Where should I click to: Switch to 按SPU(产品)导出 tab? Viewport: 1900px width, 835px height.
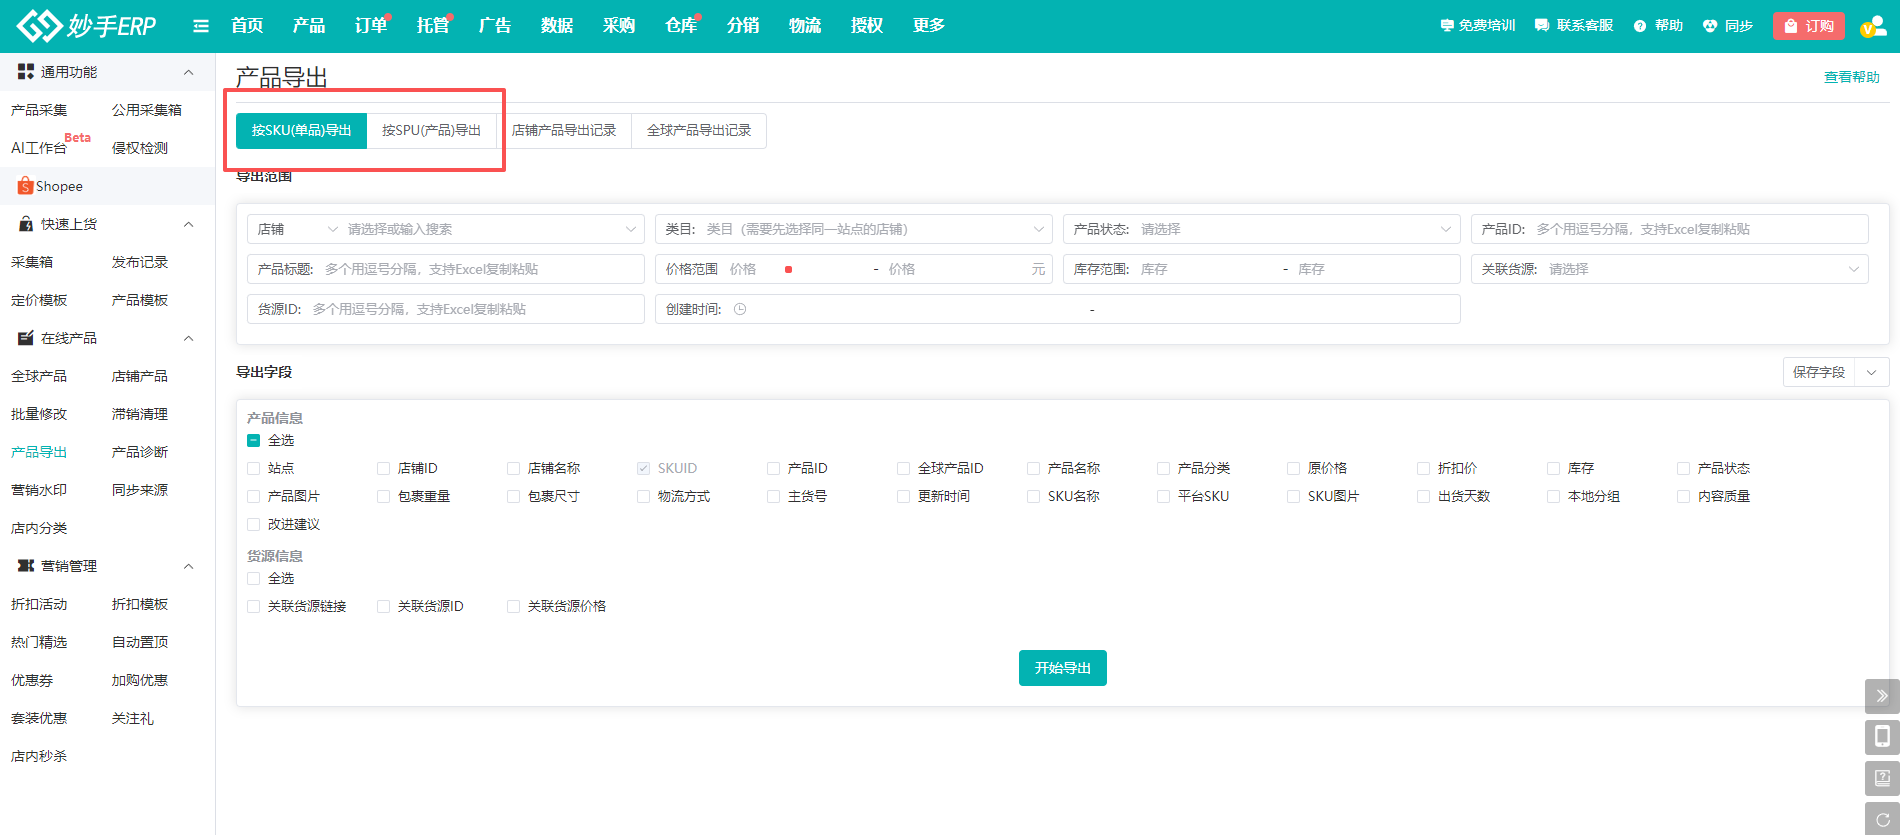[431, 130]
